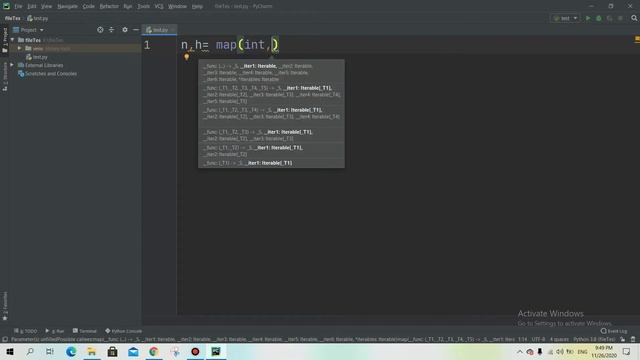
Task: Launch Microsoft Edge from the taskbar
Action: (x=71, y=351)
